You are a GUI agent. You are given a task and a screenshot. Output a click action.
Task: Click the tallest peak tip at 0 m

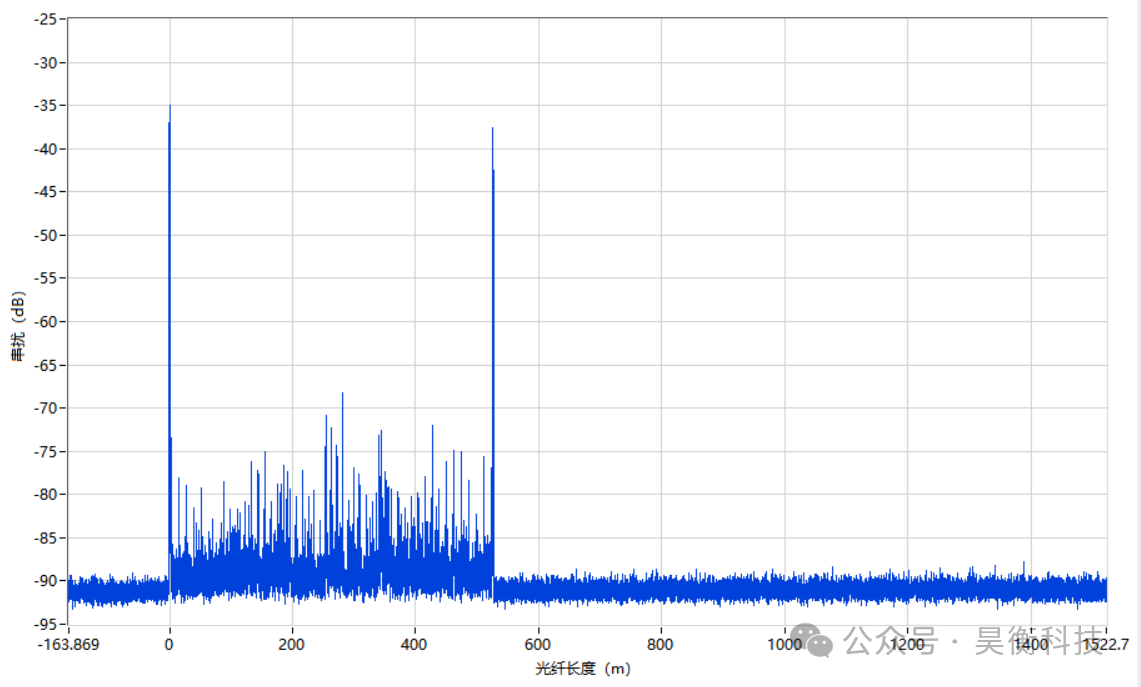170,106
